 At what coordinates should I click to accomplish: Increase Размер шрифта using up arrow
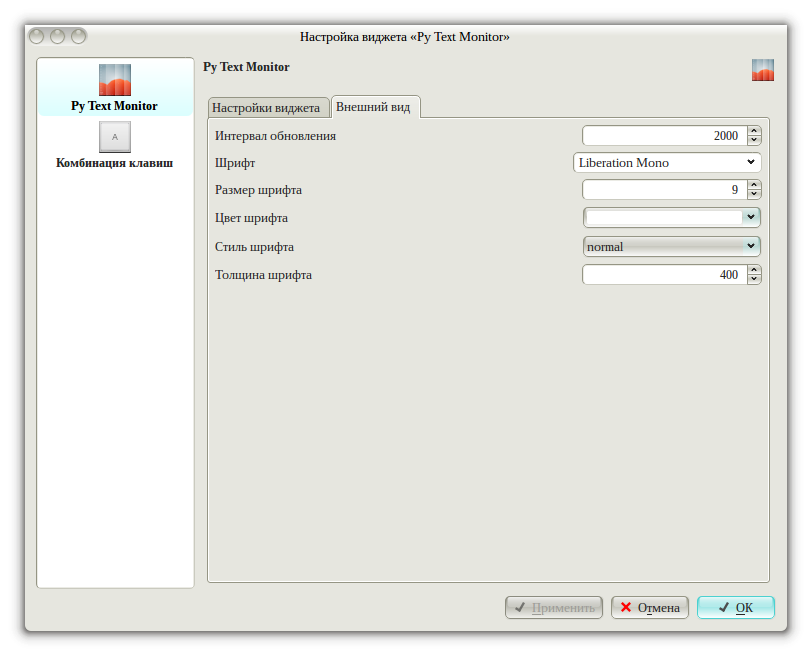click(754, 184)
